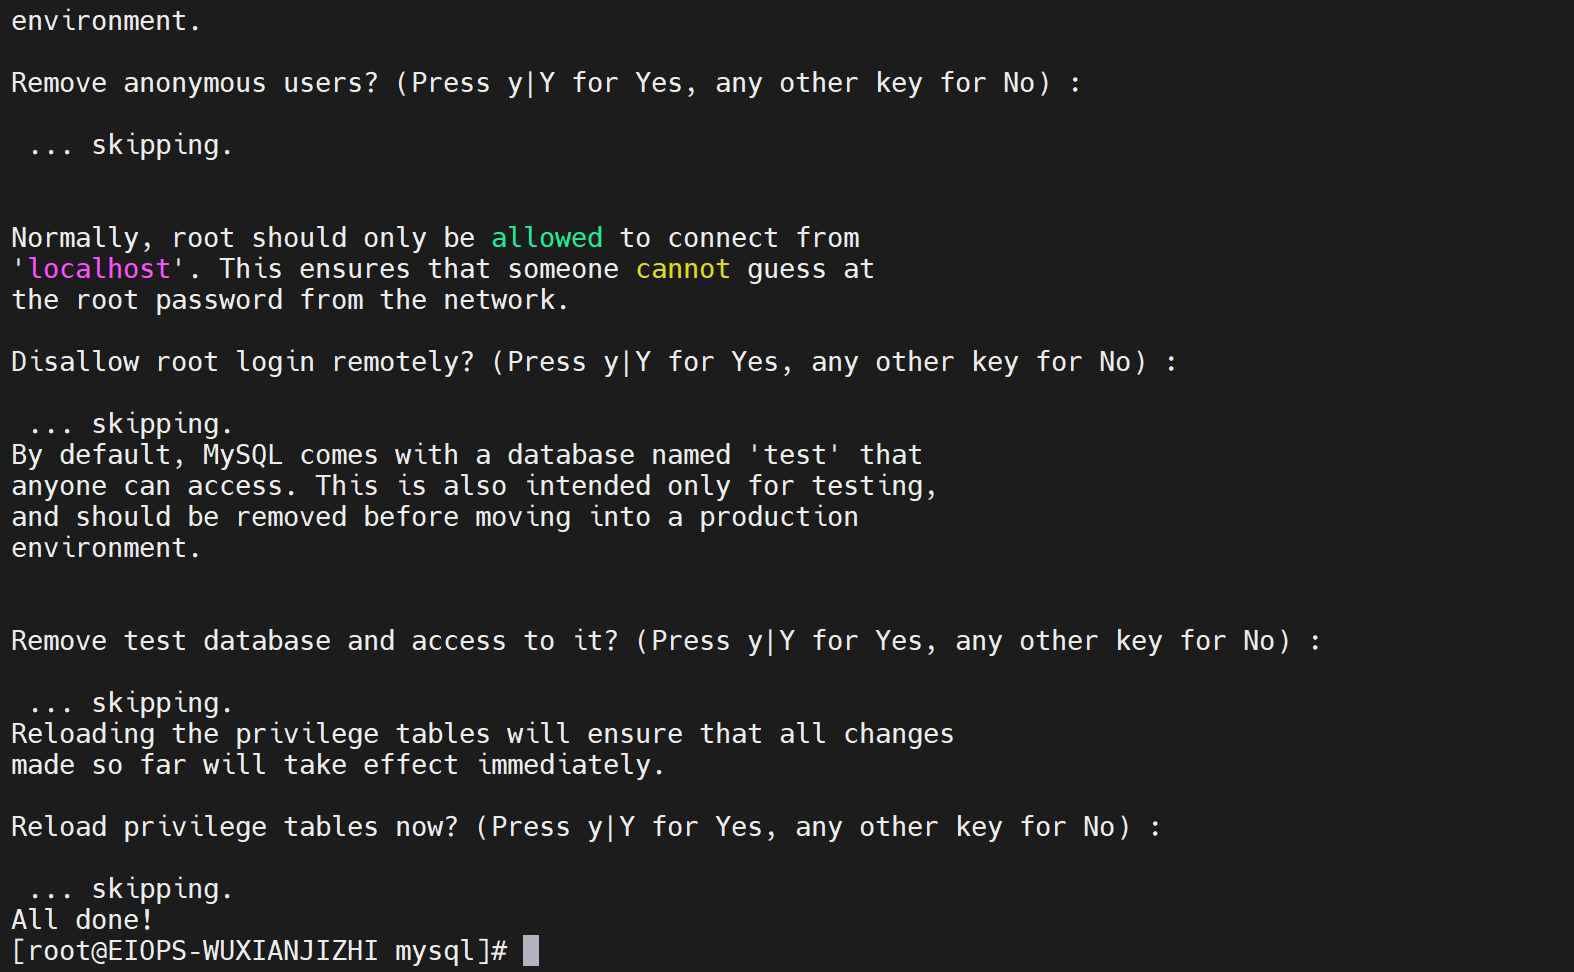Click the hostname EIOPS-WUXIANJIZHI in the shell prompt
The height and width of the screenshot is (972, 1574).
pyautogui.click(x=242, y=951)
